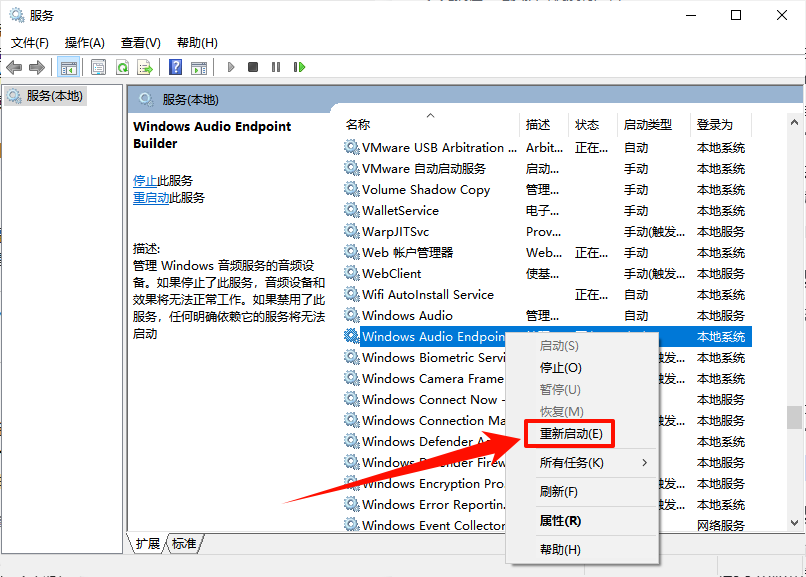Select 停止(O) from the context menu

(x=560, y=368)
